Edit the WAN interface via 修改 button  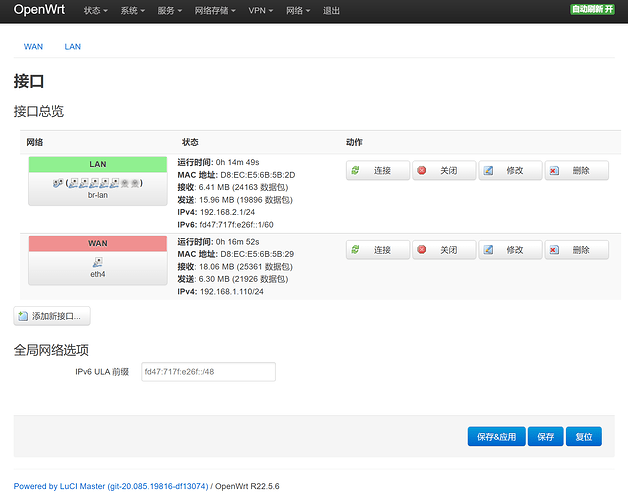pyautogui.click(x=509, y=250)
